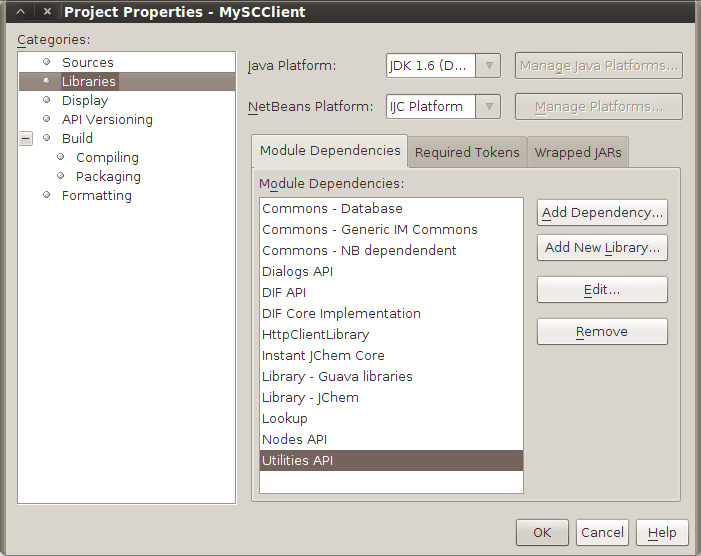Screen dimensions: 701x556
Task: Confirm with the OK button
Action: click(542, 533)
